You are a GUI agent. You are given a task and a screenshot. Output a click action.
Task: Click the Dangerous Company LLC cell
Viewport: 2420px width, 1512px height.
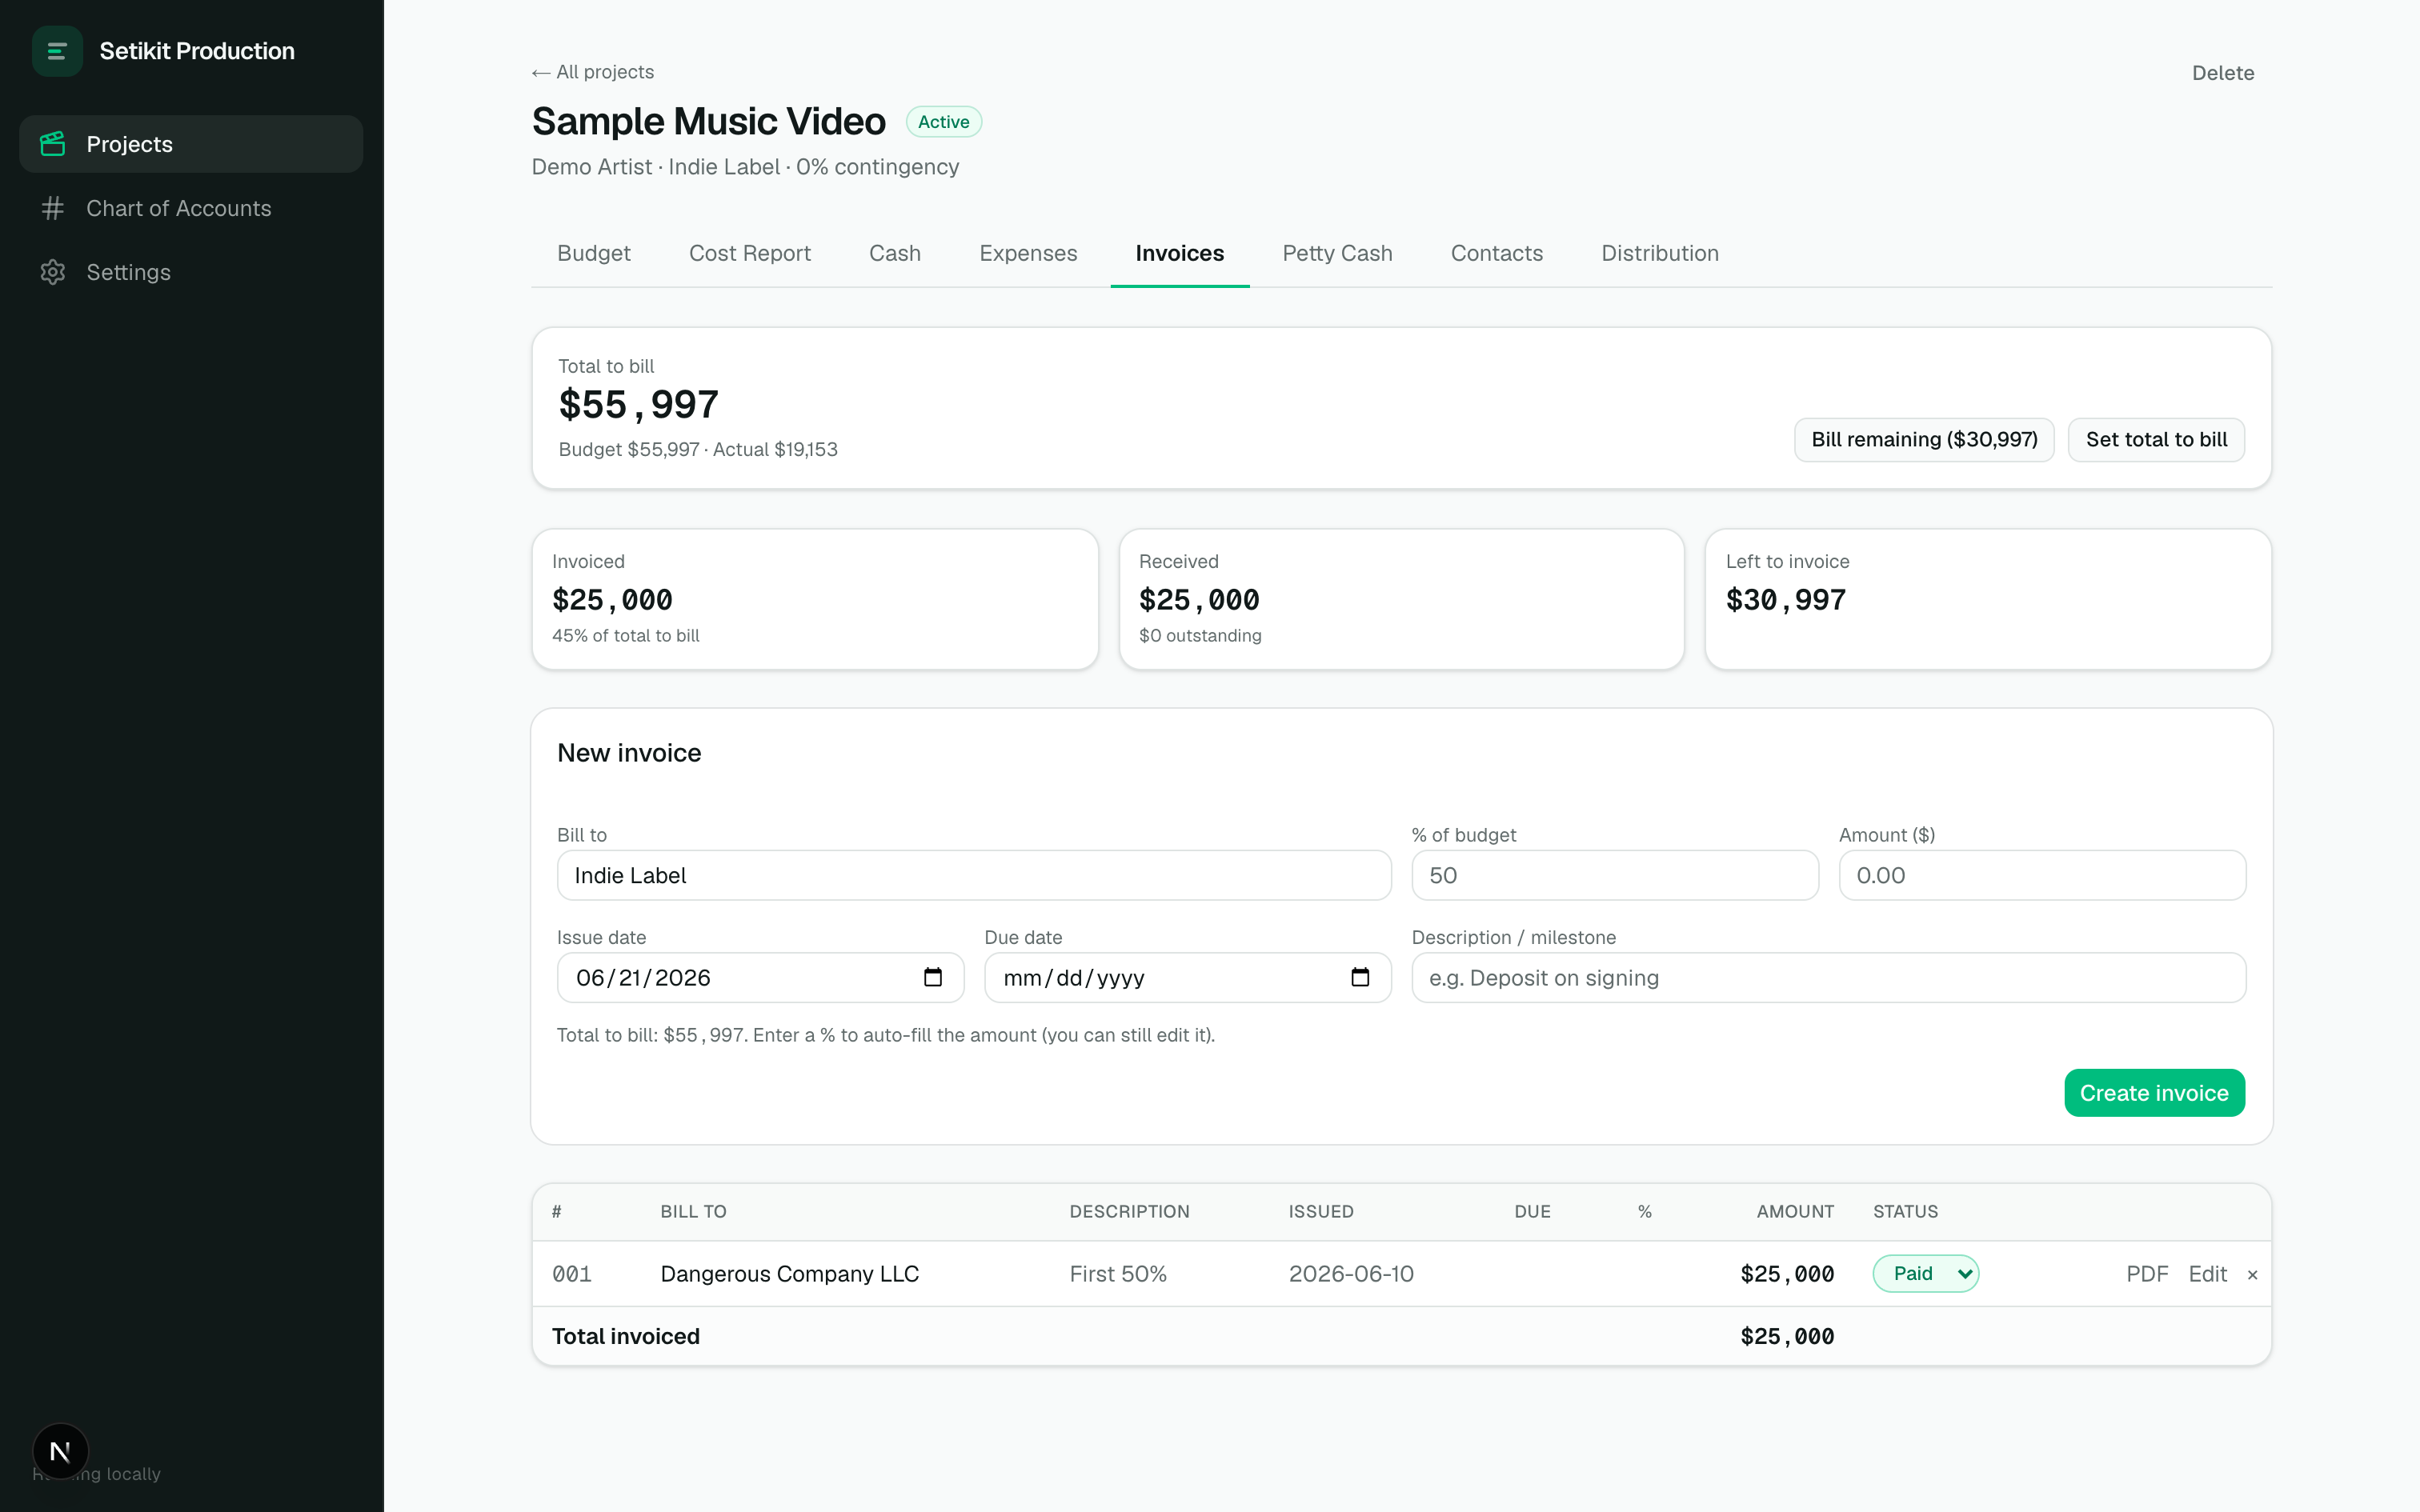pos(790,1274)
